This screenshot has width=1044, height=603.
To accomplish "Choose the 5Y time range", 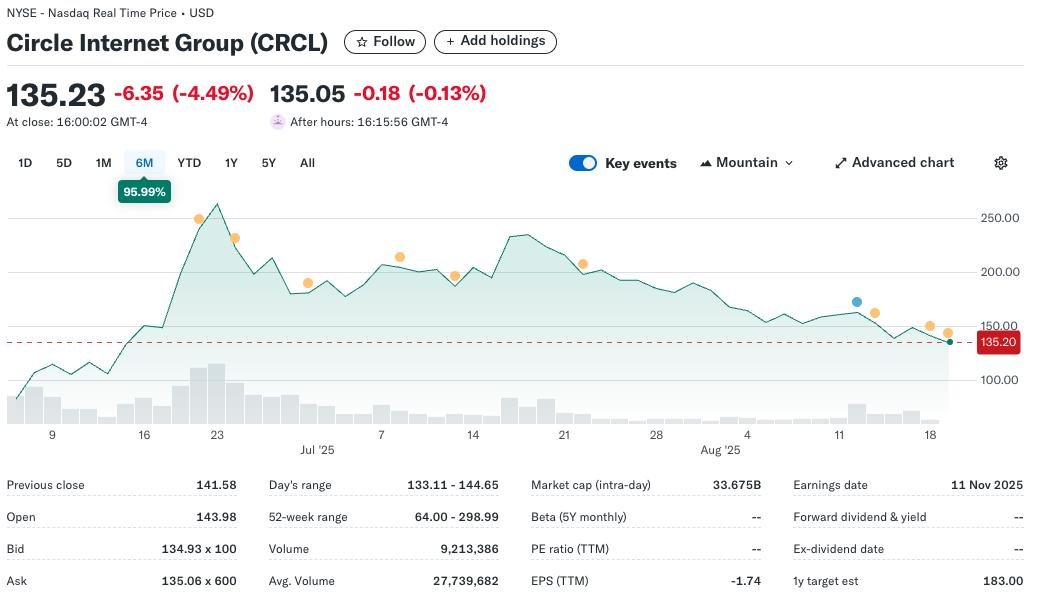I will point(268,163).
